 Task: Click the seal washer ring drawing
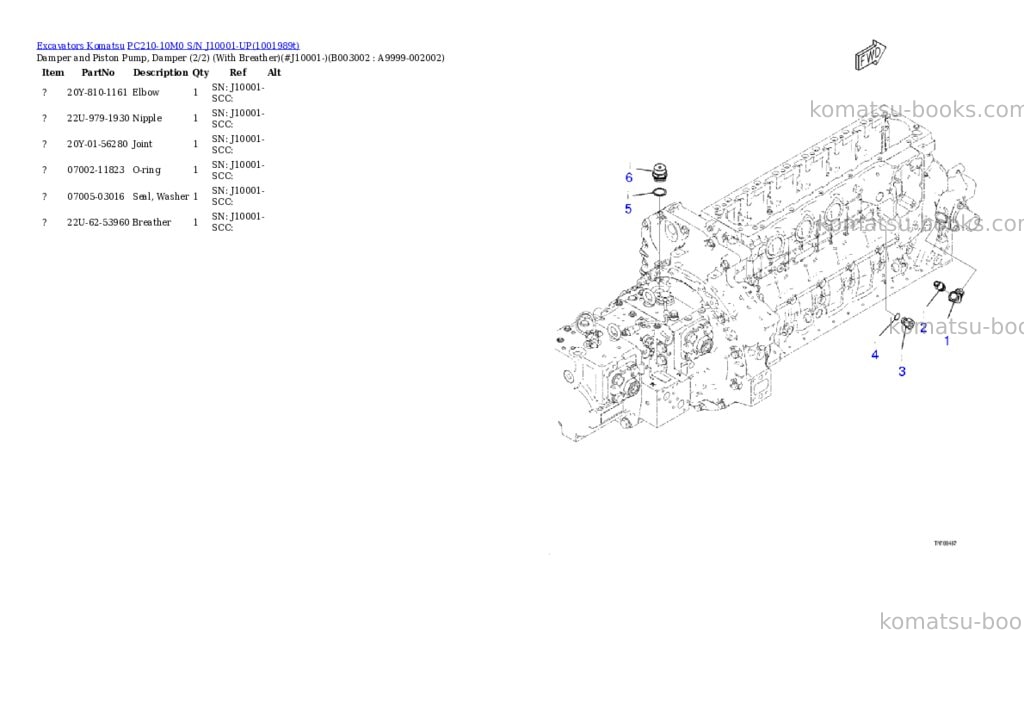(x=659, y=193)
